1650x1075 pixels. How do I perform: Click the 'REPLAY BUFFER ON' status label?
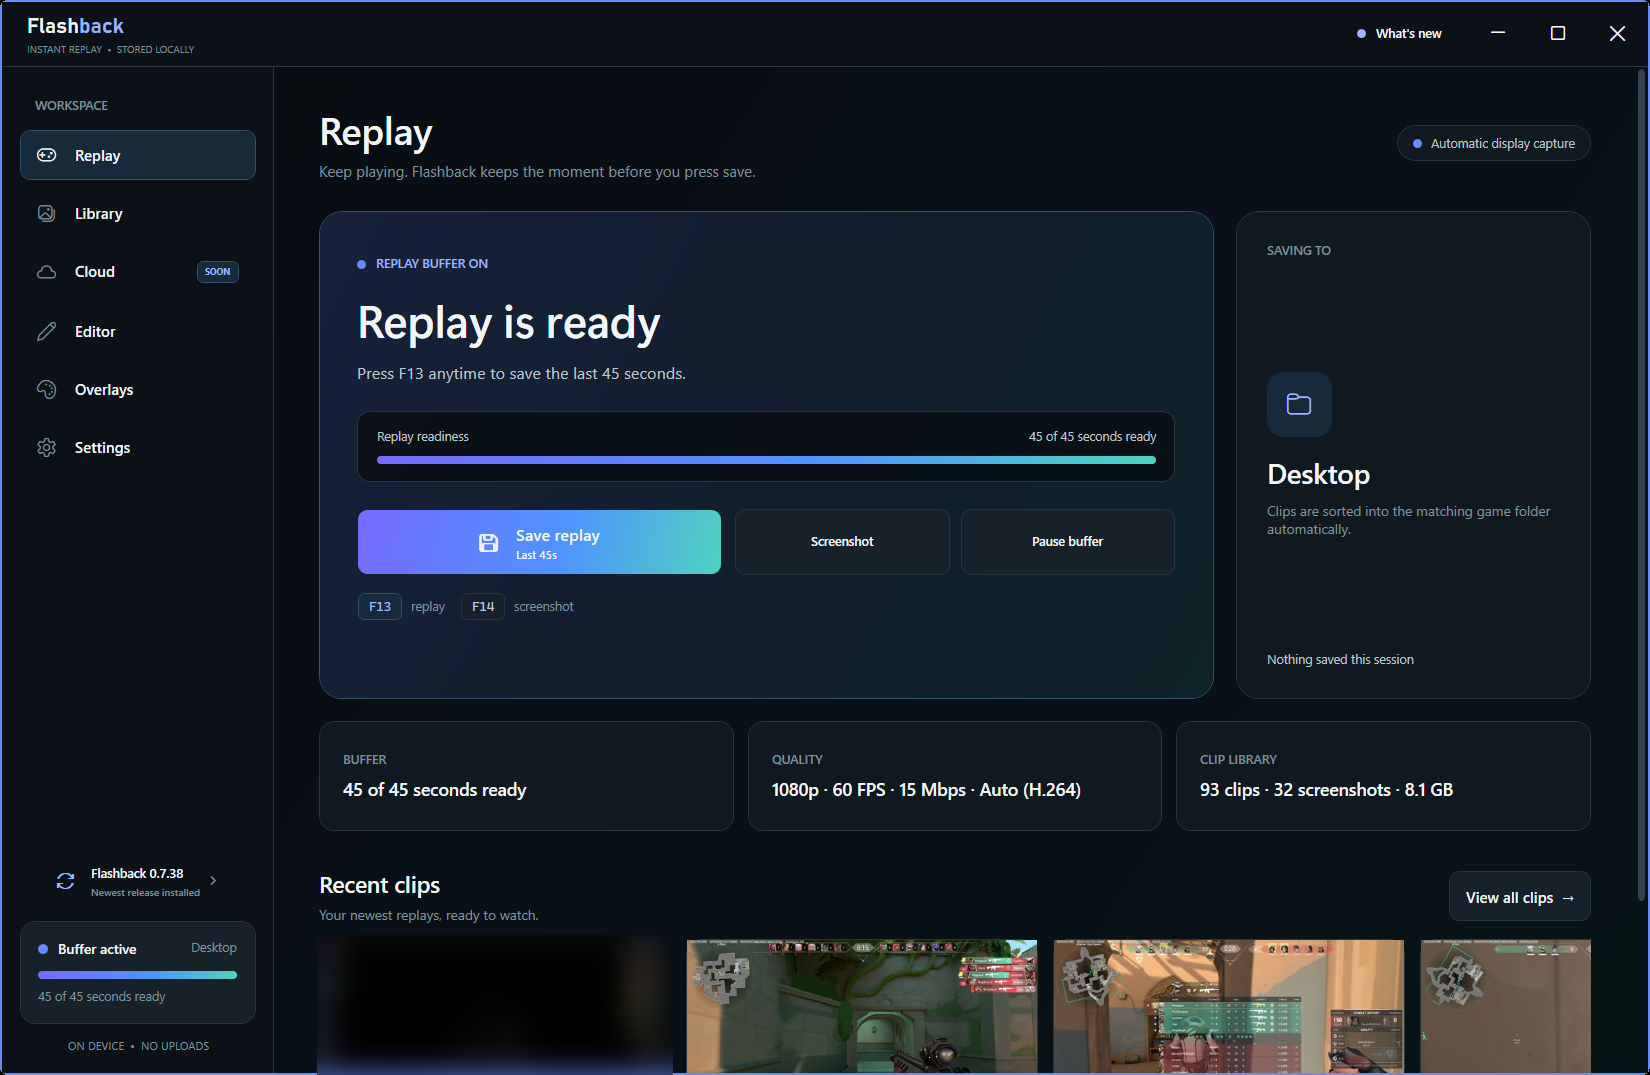[432, 264]
